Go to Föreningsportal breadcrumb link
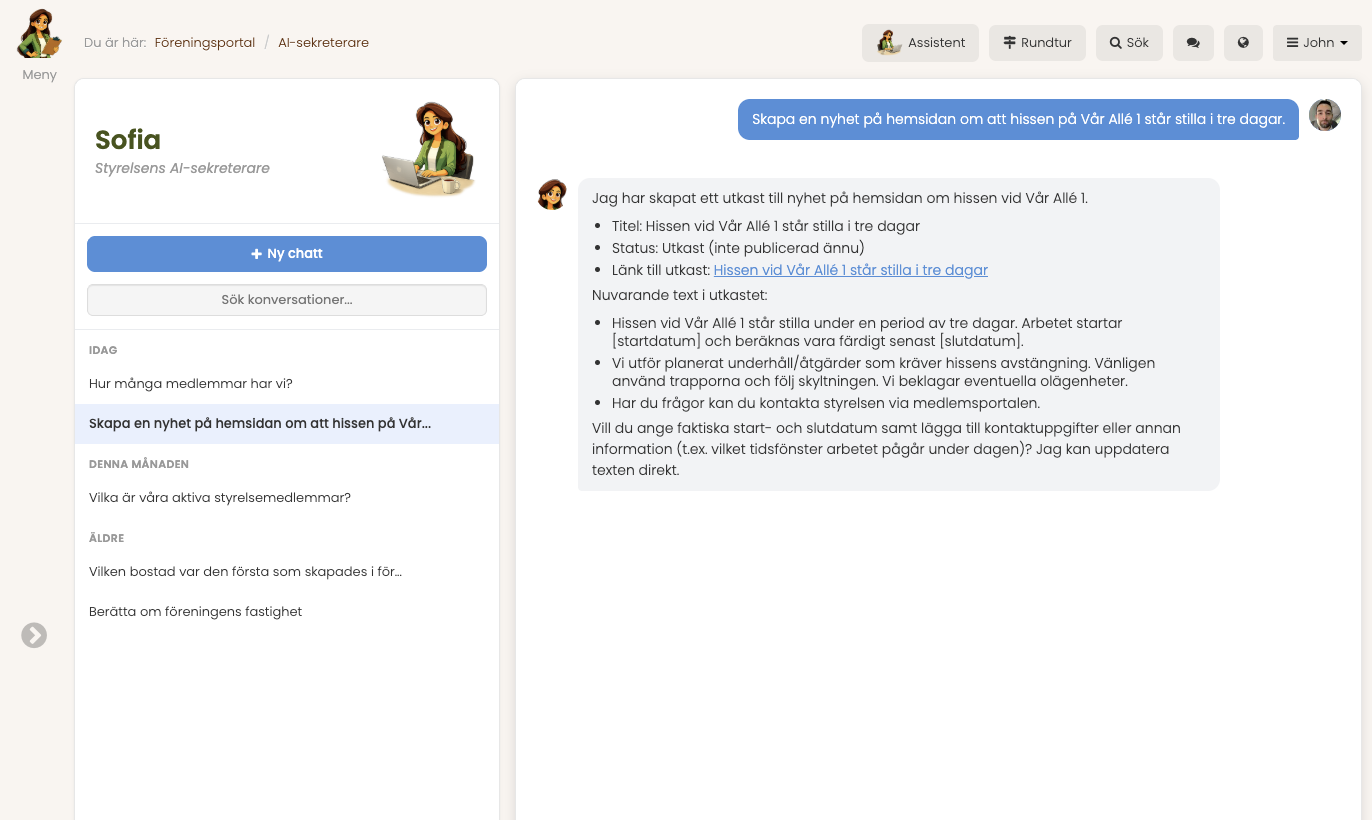1372x820 pixels. tap(204, 43)
